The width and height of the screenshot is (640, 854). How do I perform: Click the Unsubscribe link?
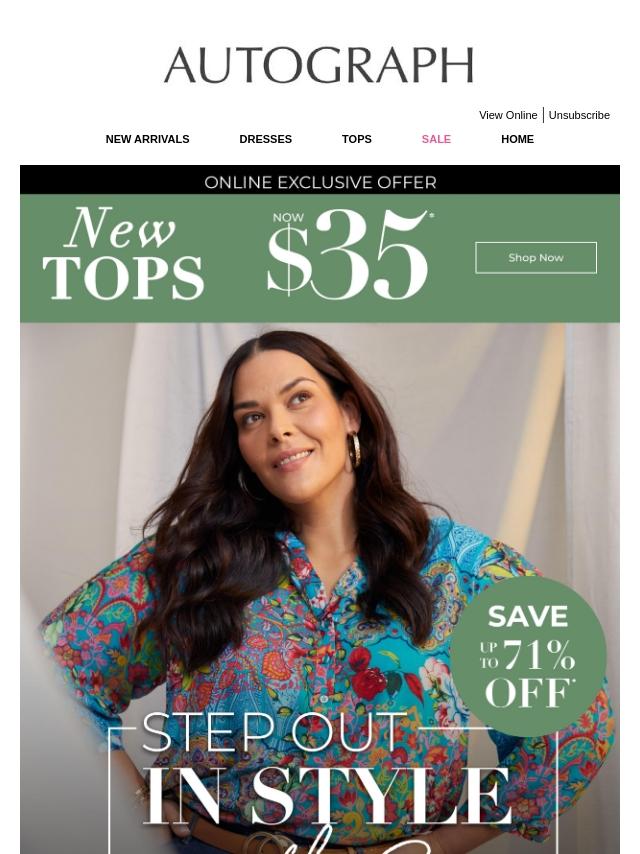click(x=579, y=115)
